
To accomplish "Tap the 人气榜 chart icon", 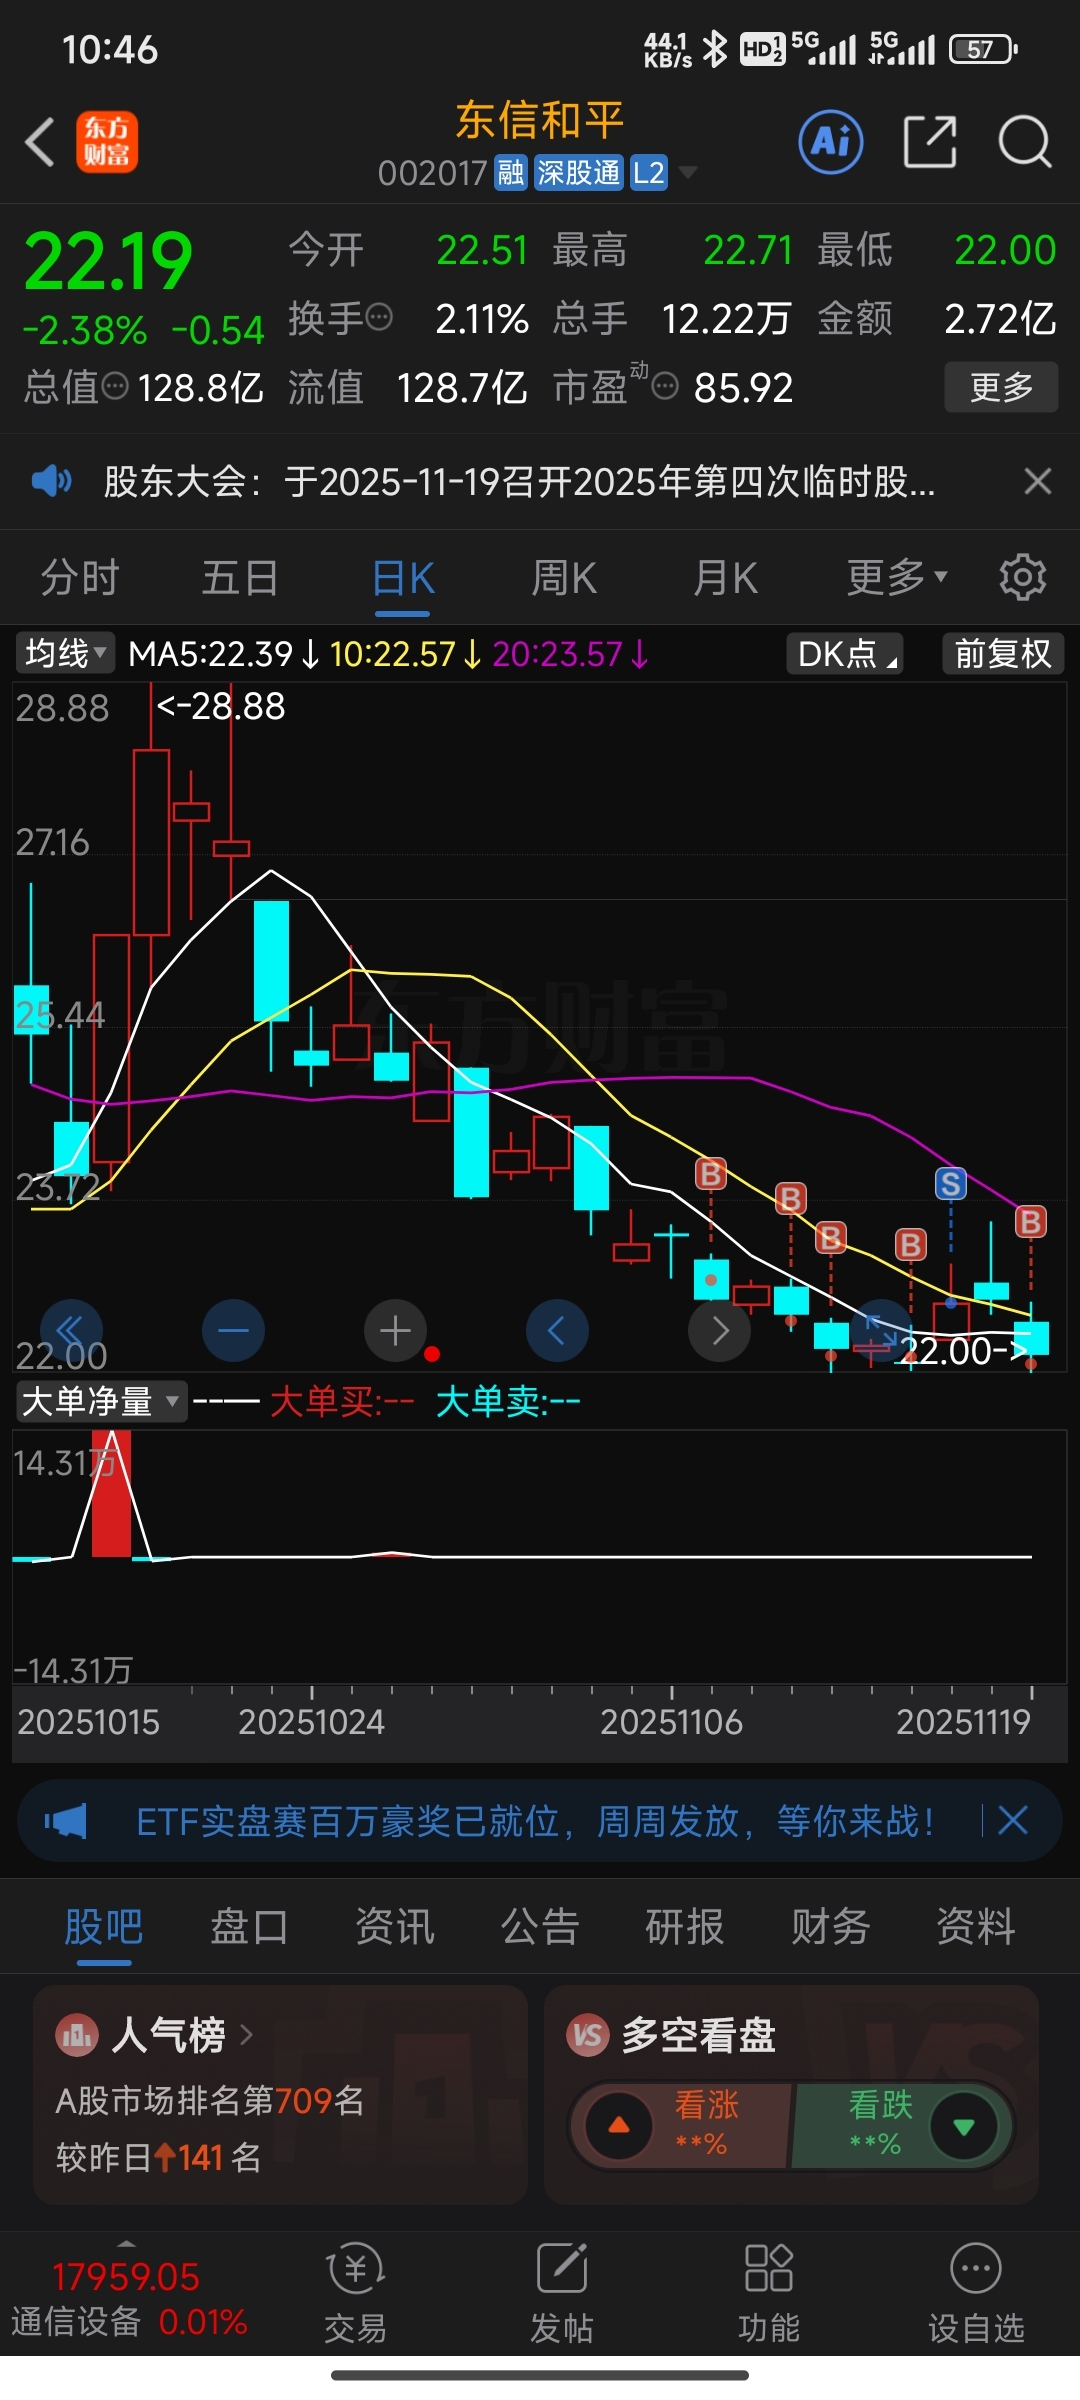I will click(77, 2034).
